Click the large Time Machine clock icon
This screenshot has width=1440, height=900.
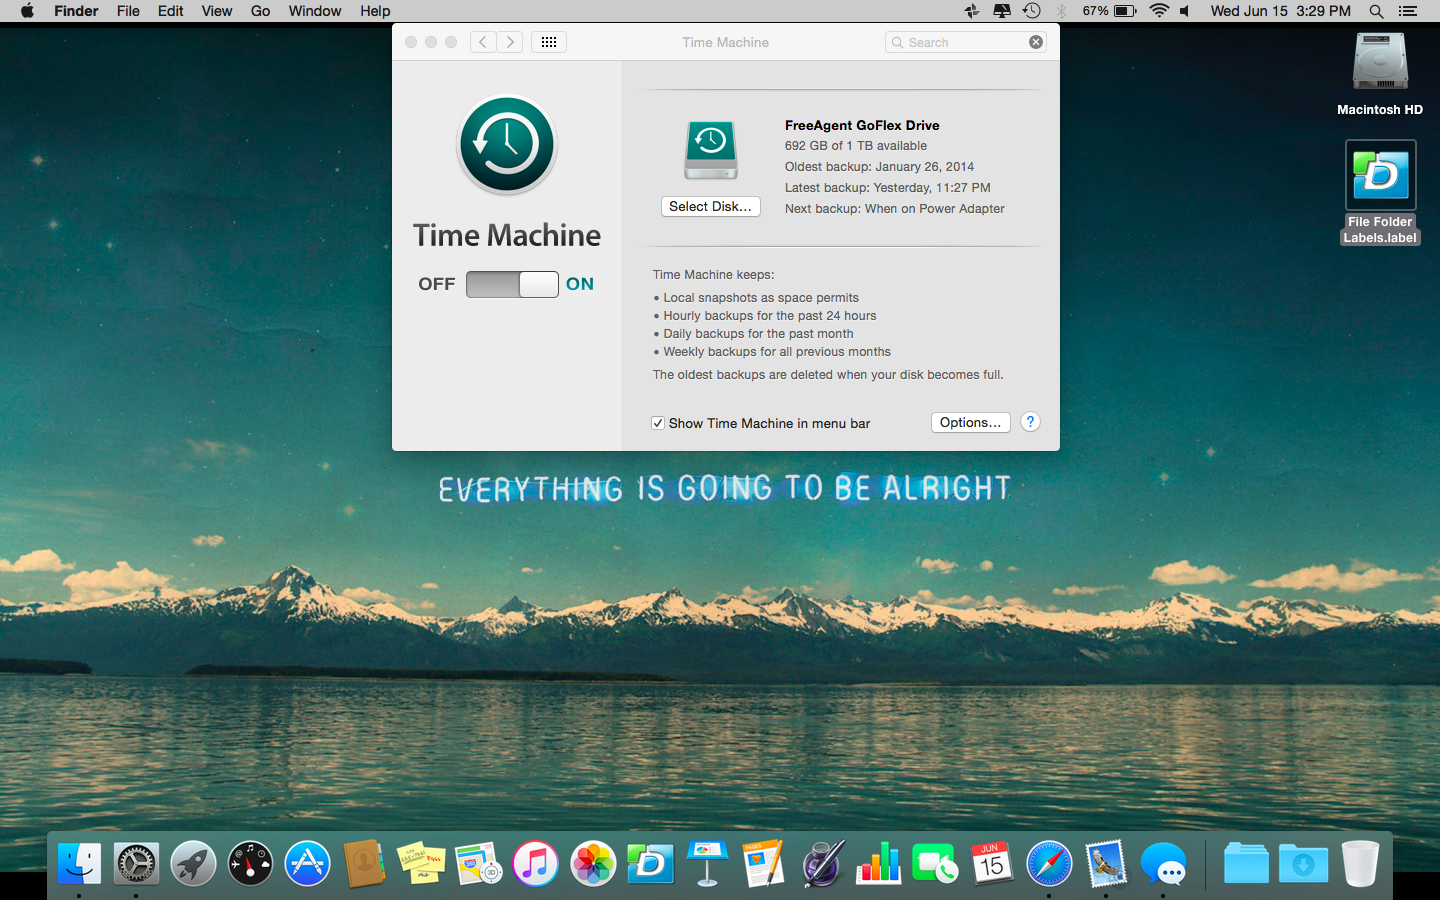[x=507, y=144]
